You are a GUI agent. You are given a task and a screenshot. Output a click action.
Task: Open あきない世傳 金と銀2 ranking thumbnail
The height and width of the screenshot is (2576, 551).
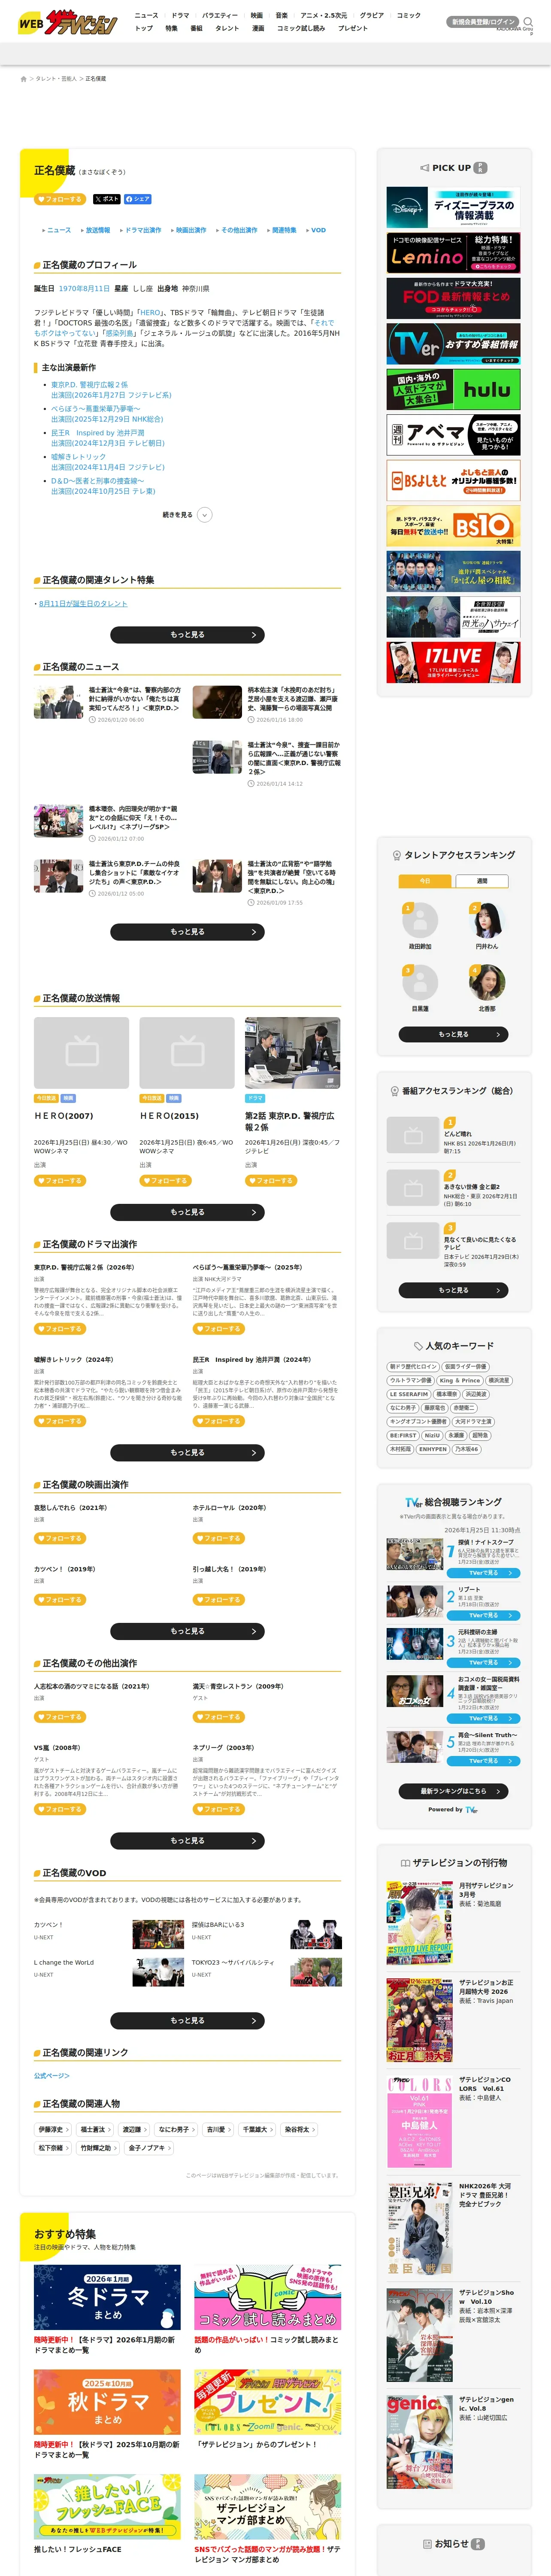413,1188
